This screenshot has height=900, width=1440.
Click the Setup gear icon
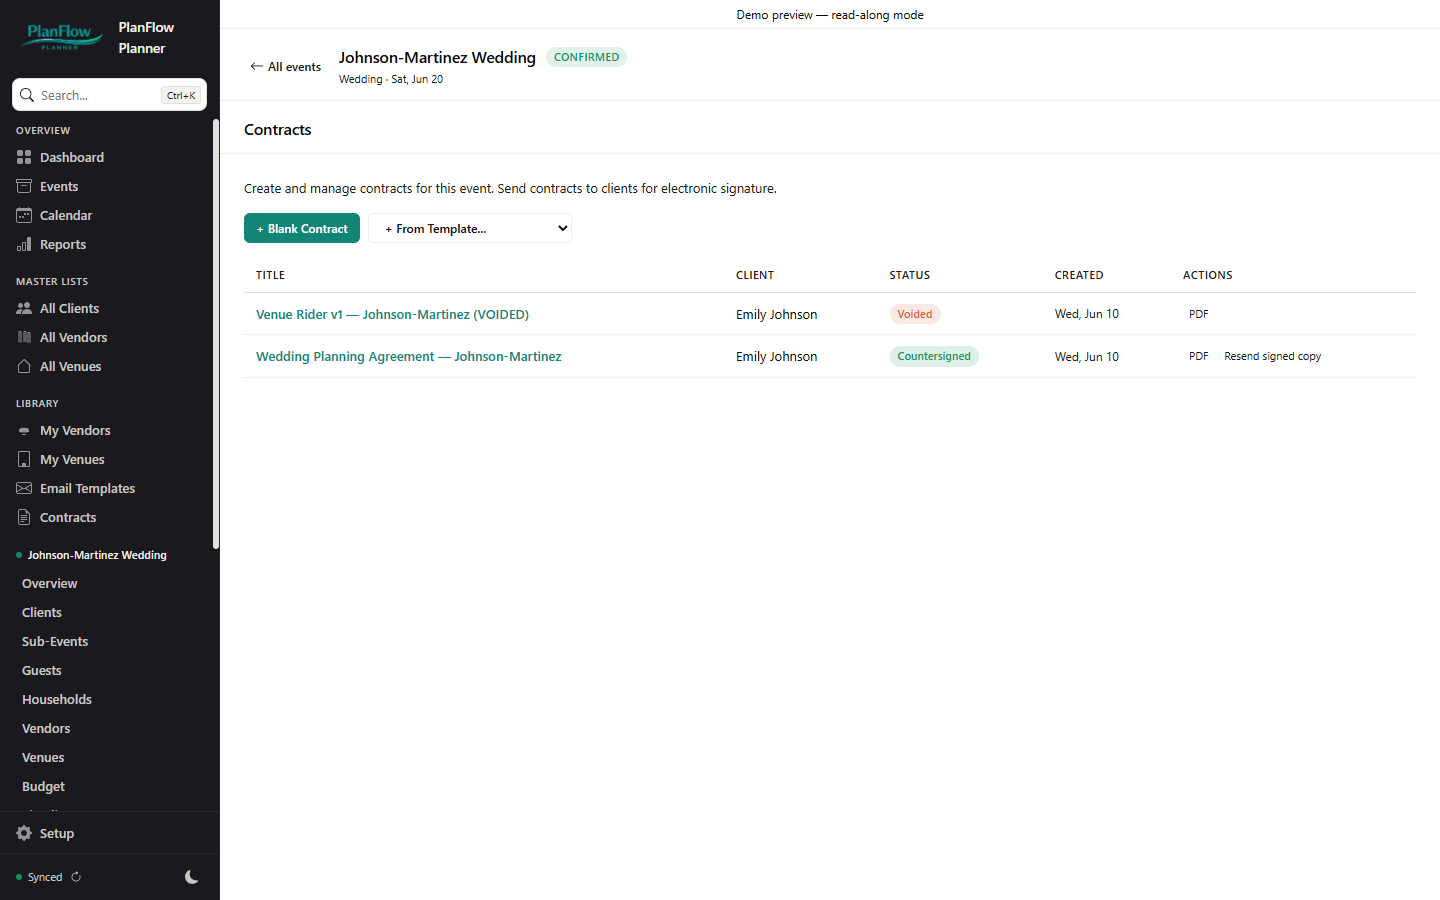coord(24,833)
